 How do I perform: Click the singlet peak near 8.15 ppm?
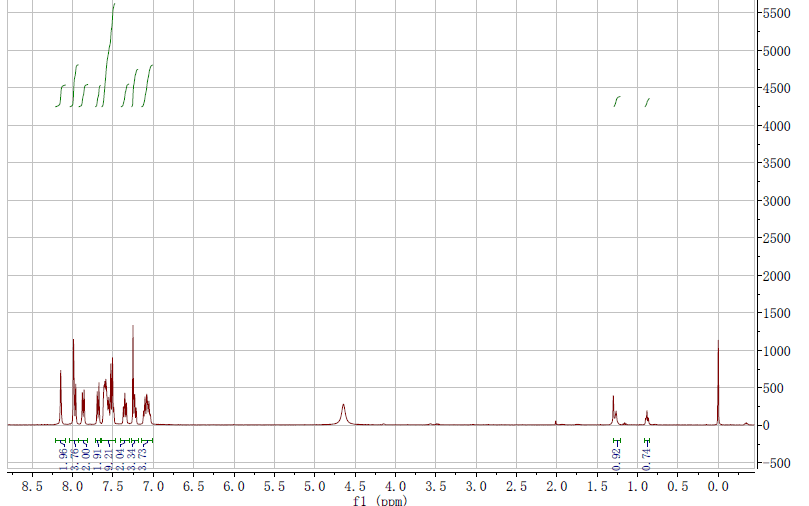point(60,398)
